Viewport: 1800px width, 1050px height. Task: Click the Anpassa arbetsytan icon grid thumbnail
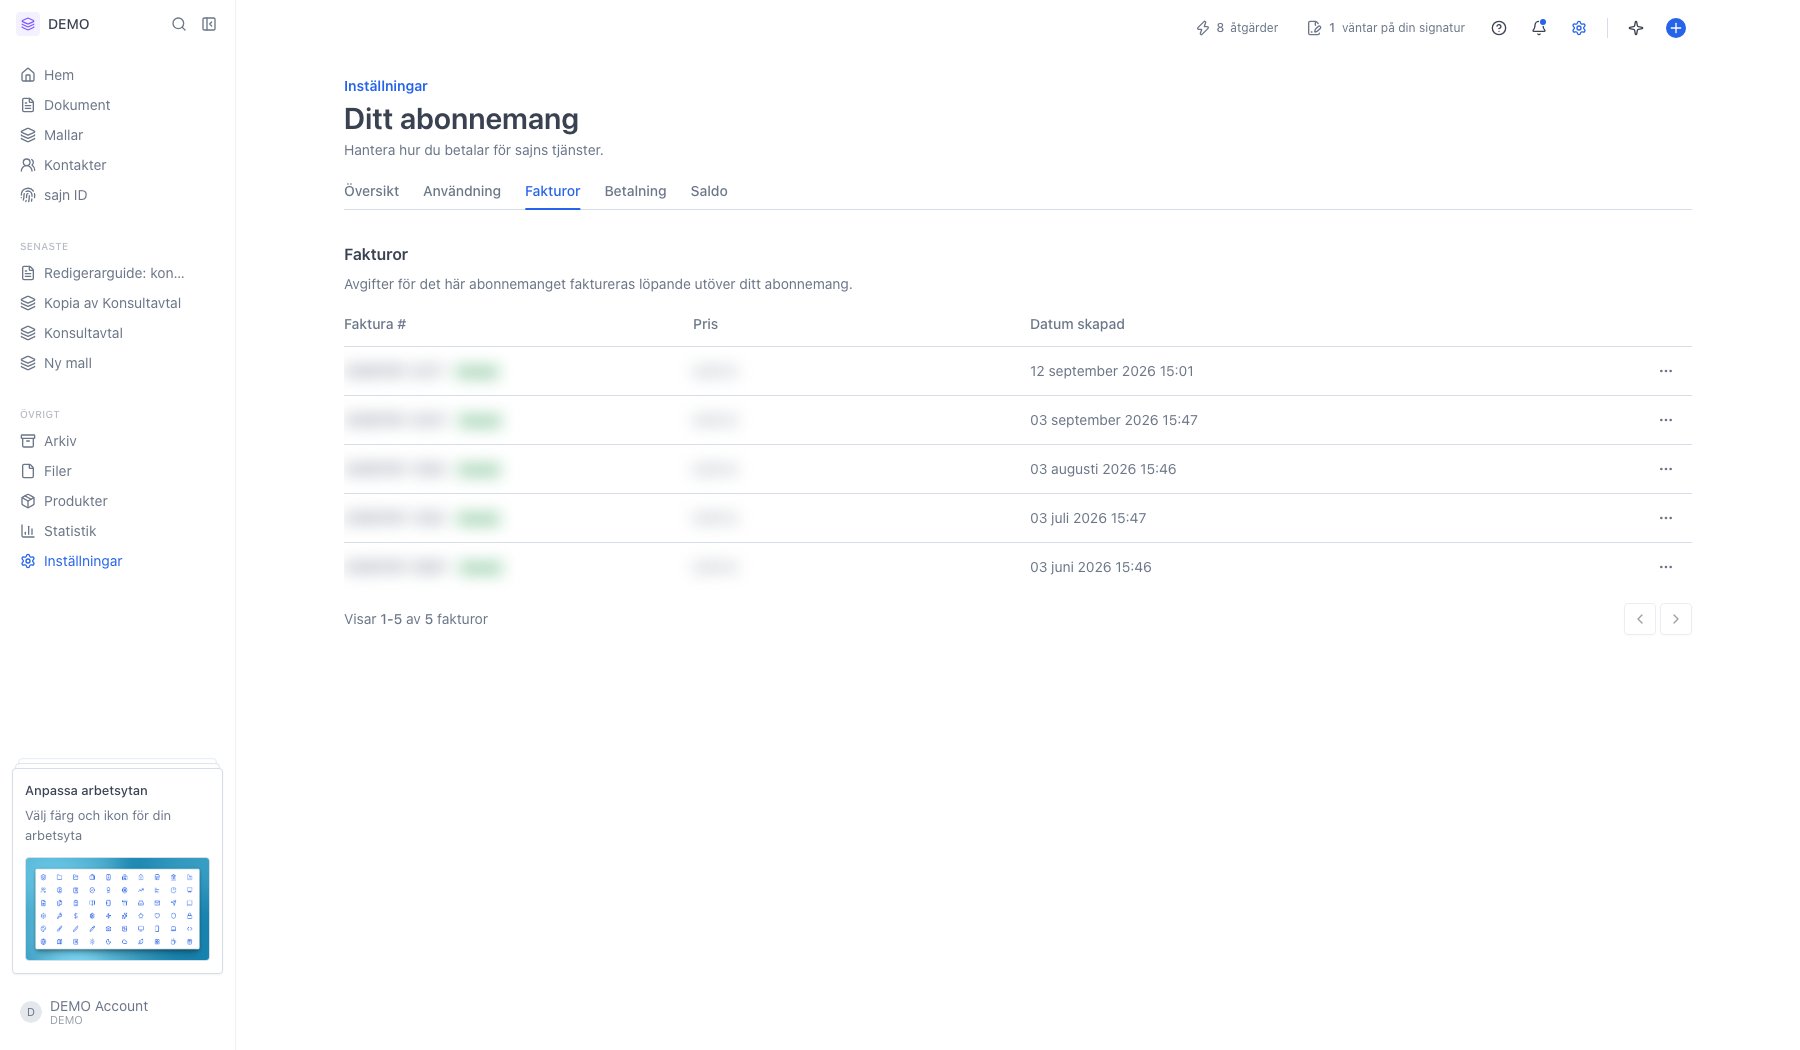click(x=117, y=909)
